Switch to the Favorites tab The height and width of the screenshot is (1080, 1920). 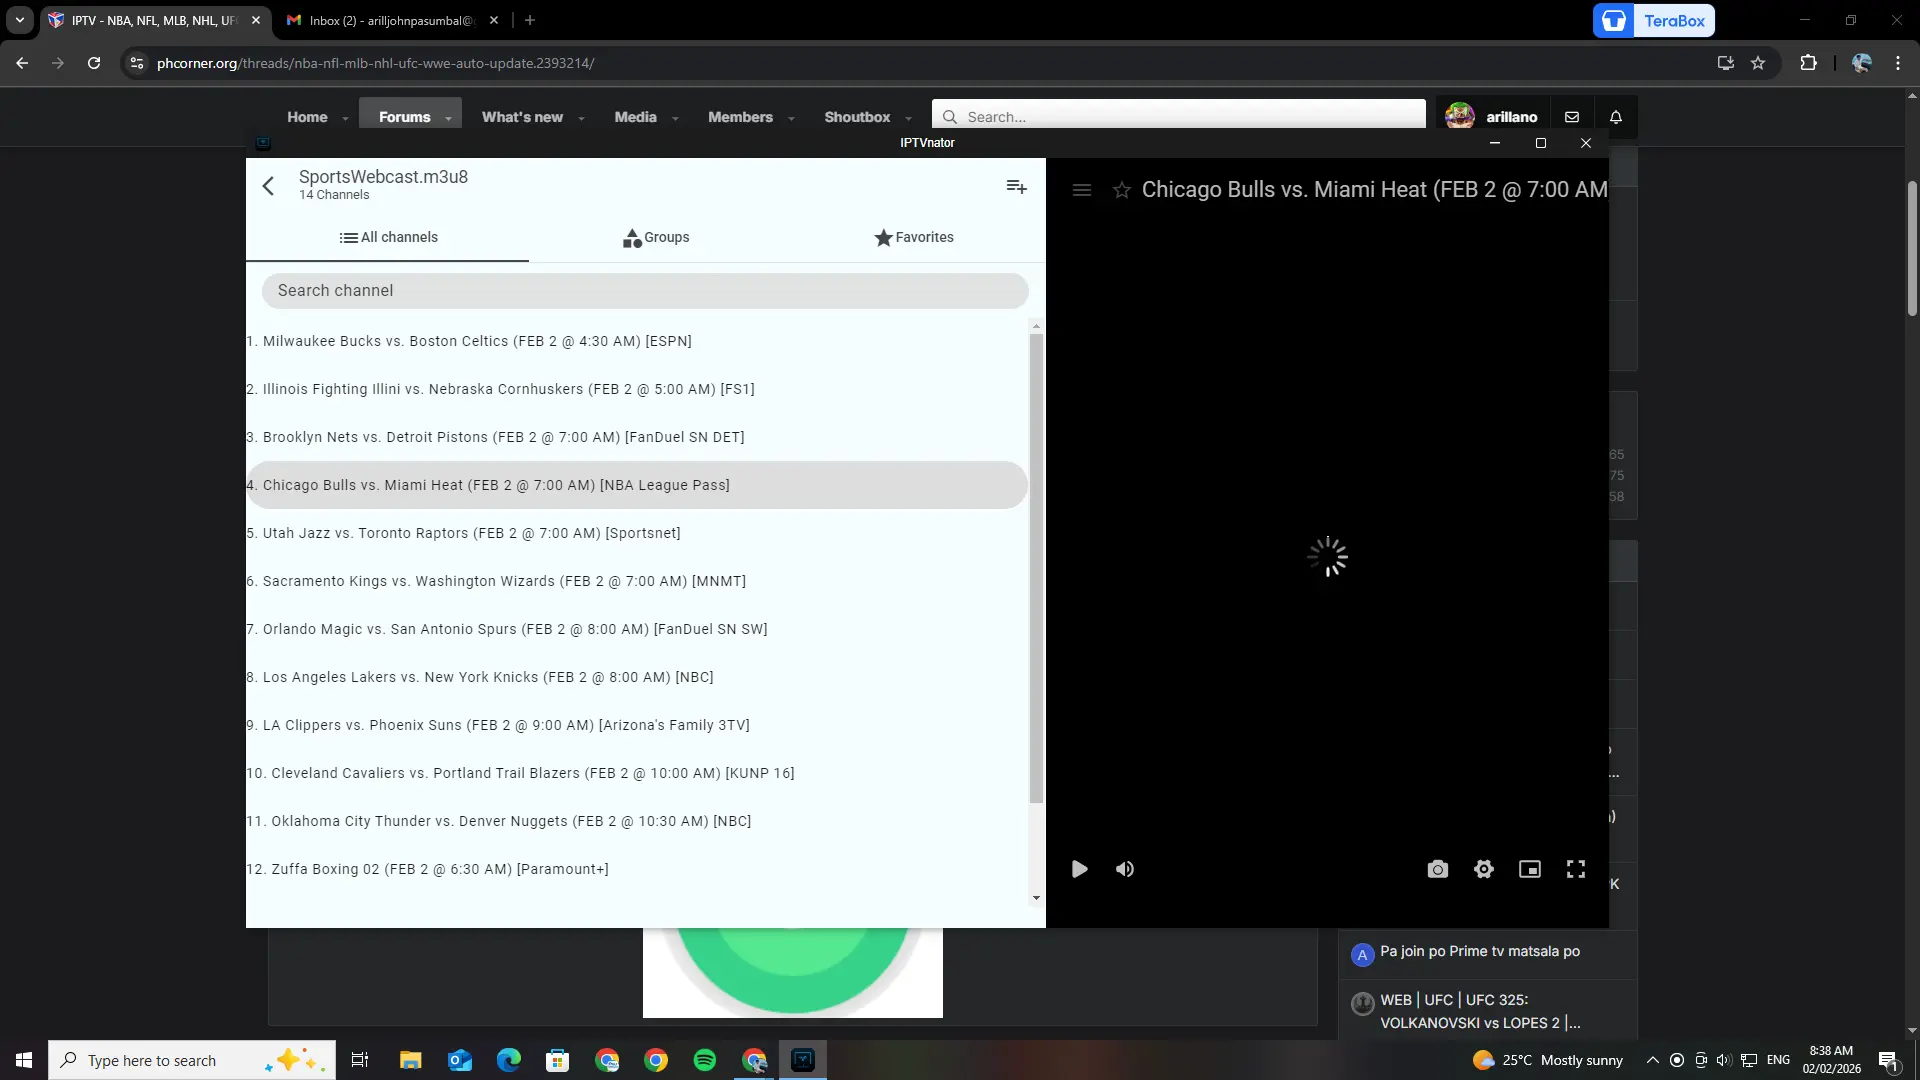pos(914,238)
